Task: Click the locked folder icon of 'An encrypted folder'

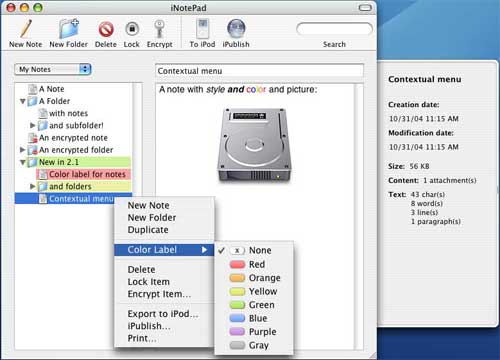Action: (32, 150)
